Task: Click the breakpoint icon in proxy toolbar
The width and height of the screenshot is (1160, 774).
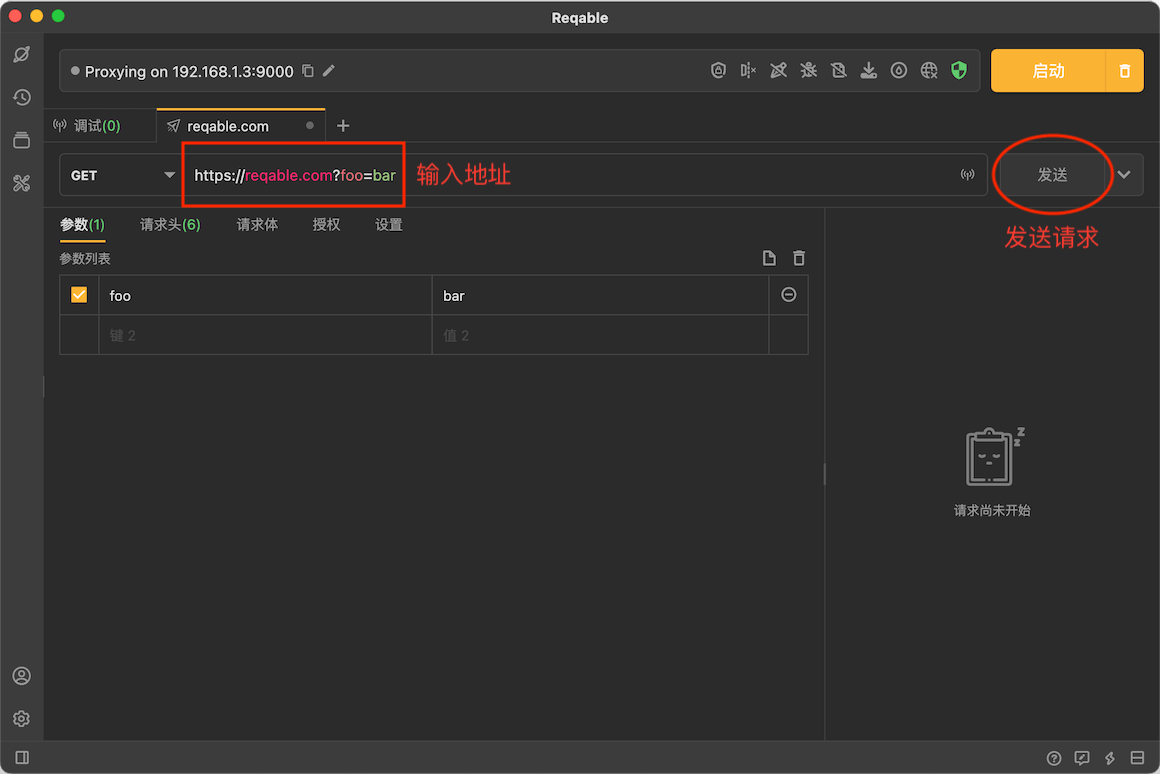Action: [748, 70]
